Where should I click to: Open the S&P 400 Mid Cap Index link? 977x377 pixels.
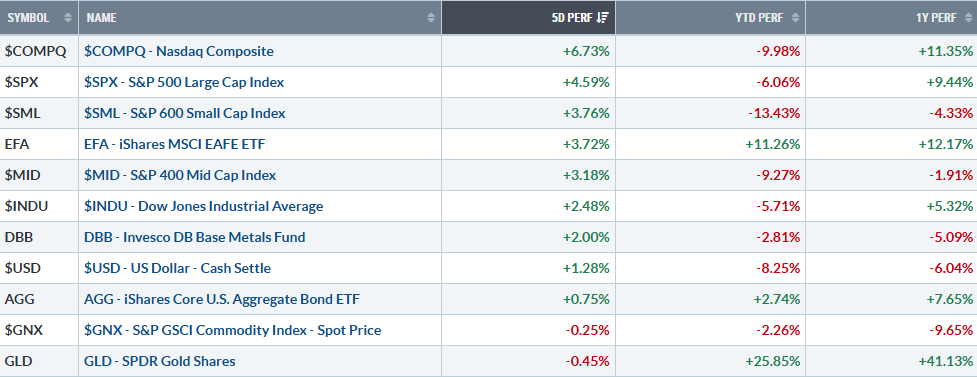[x=180, y=175]
